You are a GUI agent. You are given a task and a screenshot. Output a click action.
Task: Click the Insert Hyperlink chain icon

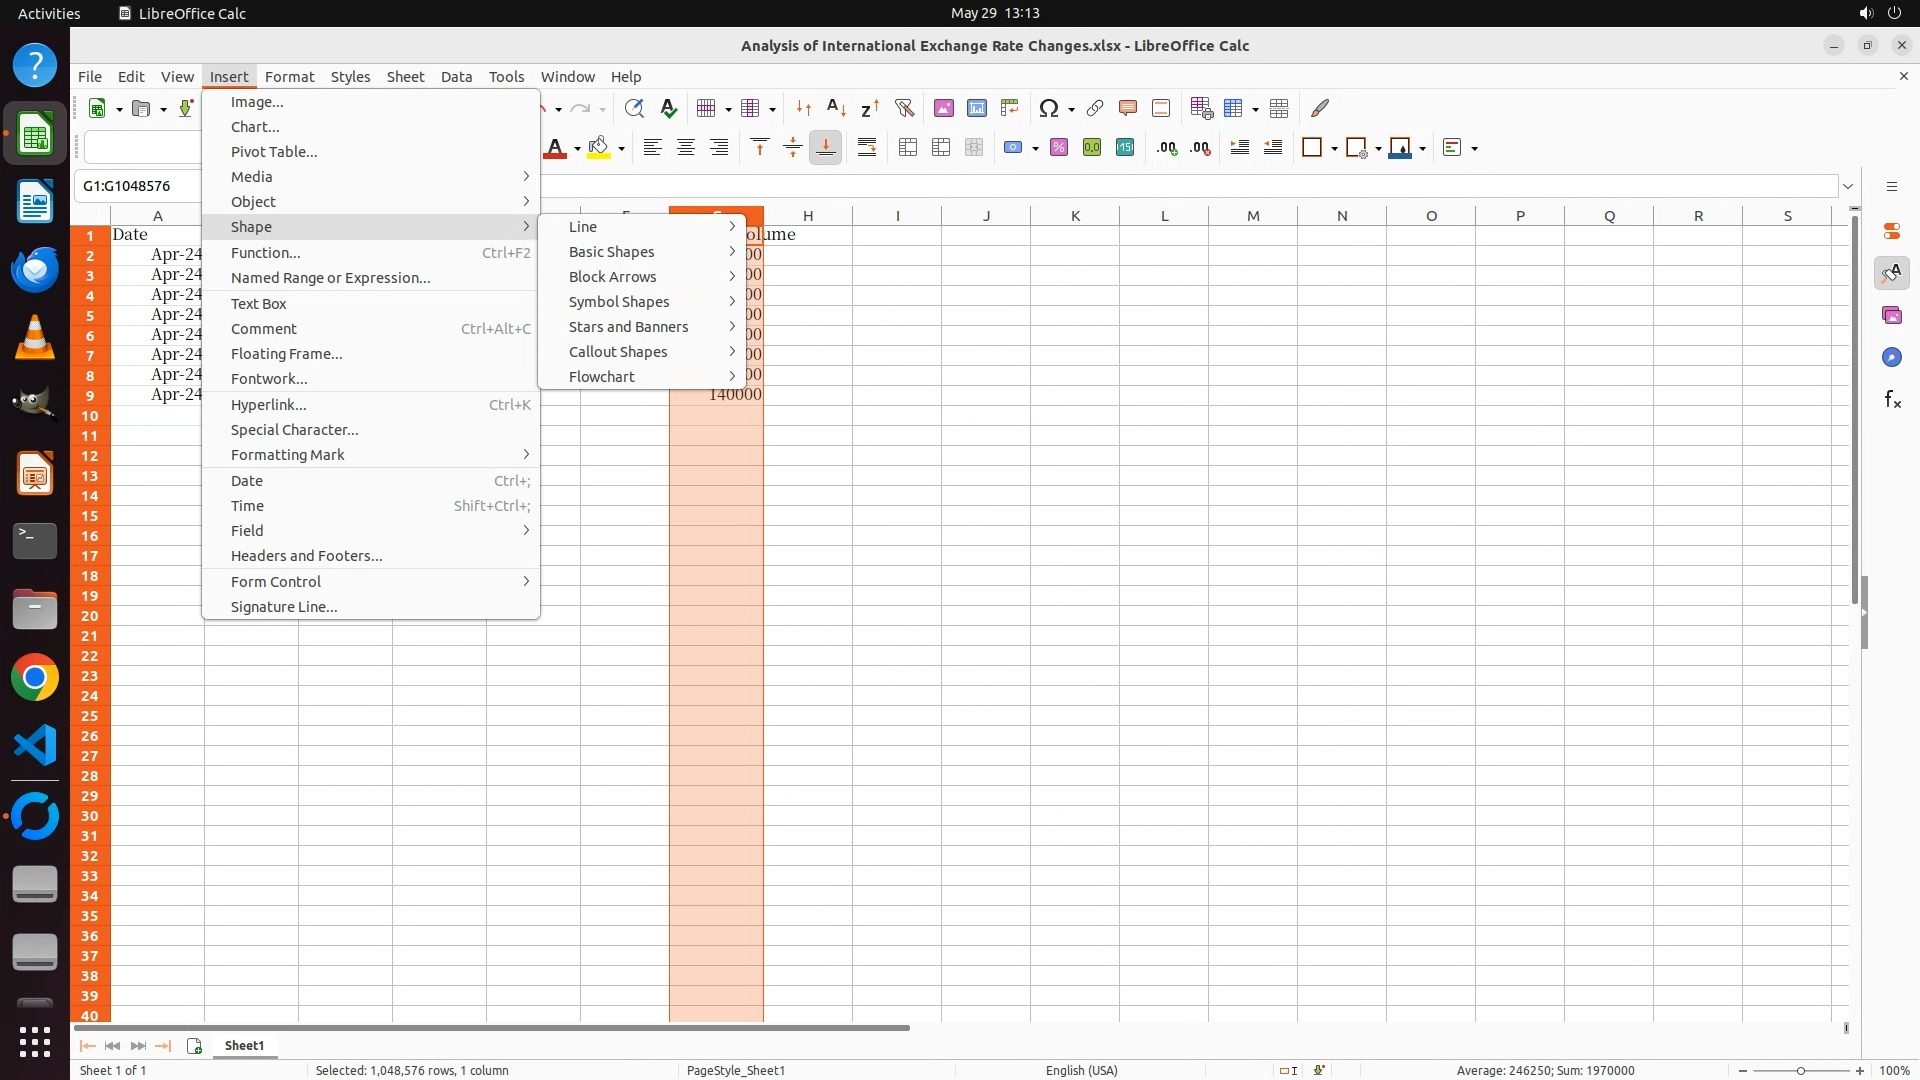1095,108
